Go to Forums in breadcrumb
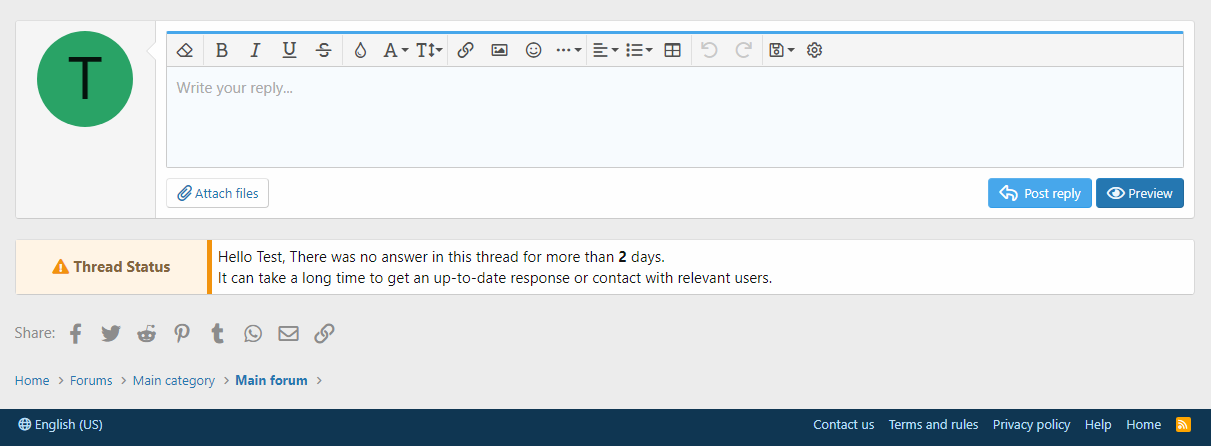This screenshot has width=1211, height=446. click(x=91, y=380)
